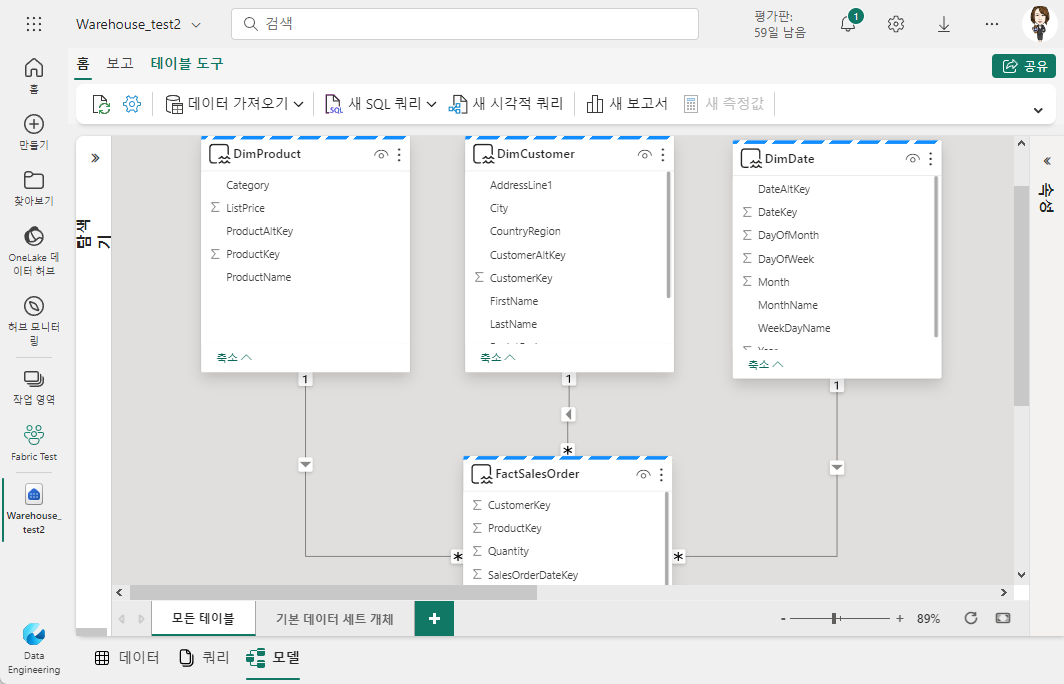
Task: Click New report (새 보고서)
Action: tap(627, 104)
